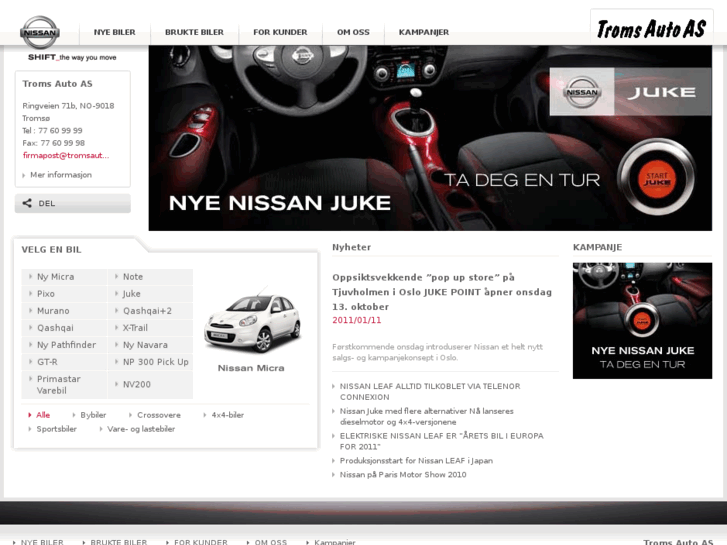Open the pop up store news headline

[x=442, y=292]
